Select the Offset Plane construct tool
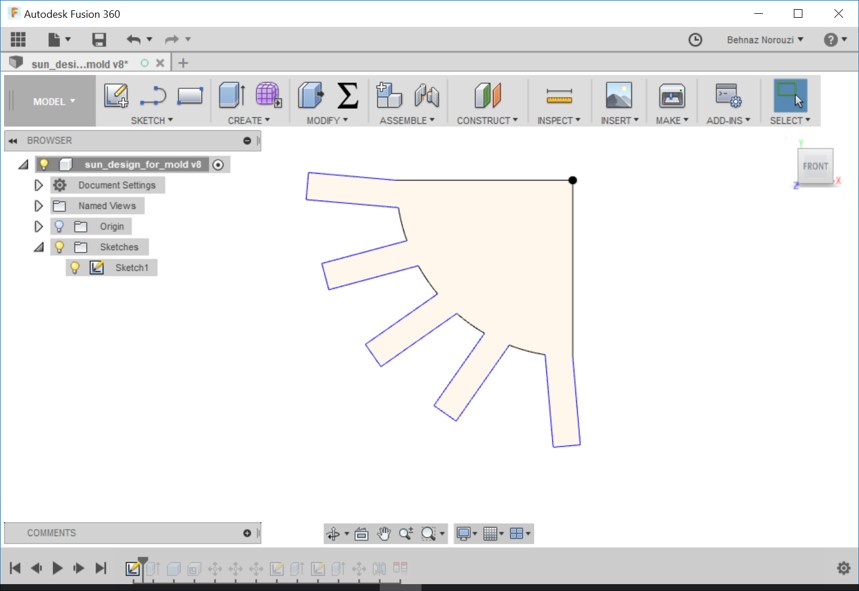The width and height of the screenshot is (859, 591). [x=488, y=95]
